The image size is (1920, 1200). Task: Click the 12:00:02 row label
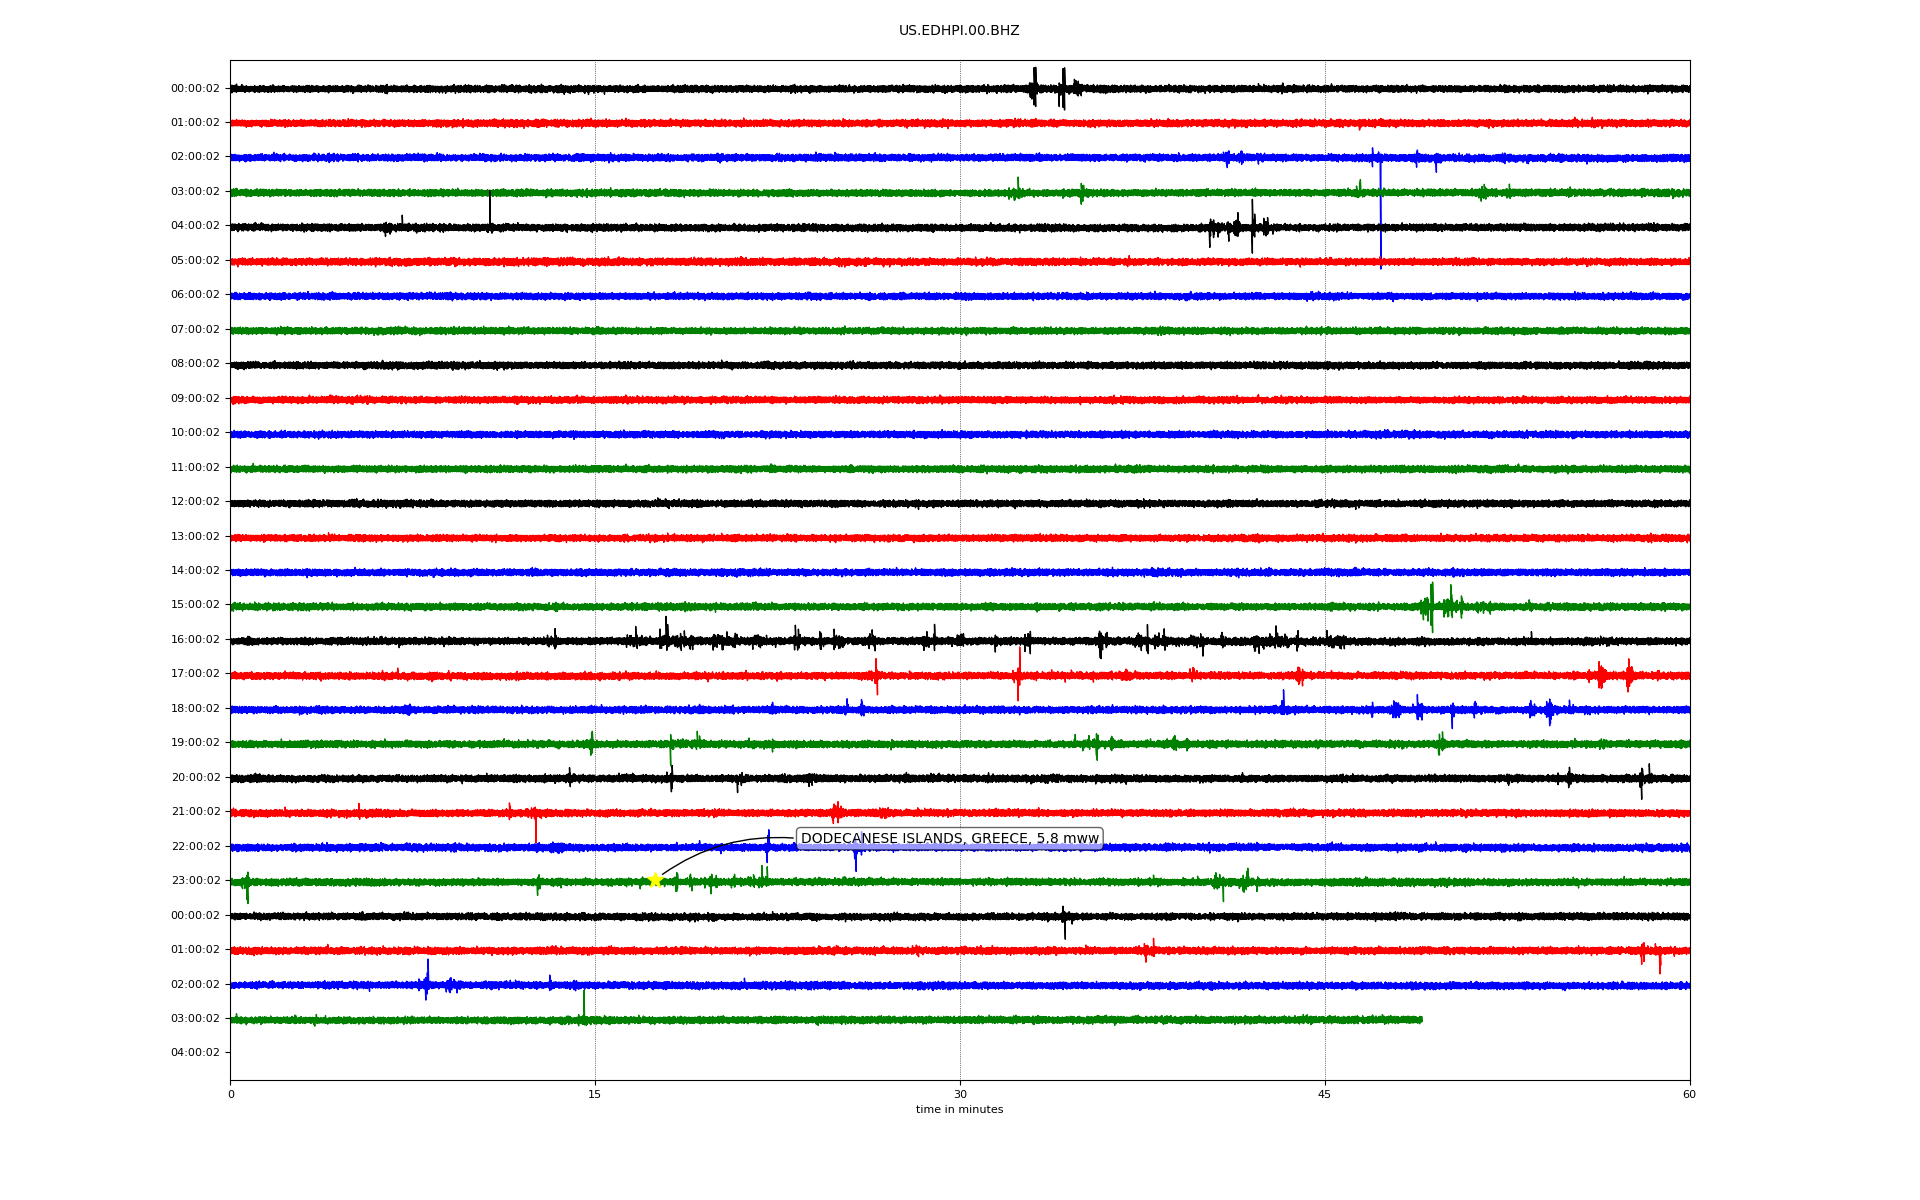[x=195, y=502]
